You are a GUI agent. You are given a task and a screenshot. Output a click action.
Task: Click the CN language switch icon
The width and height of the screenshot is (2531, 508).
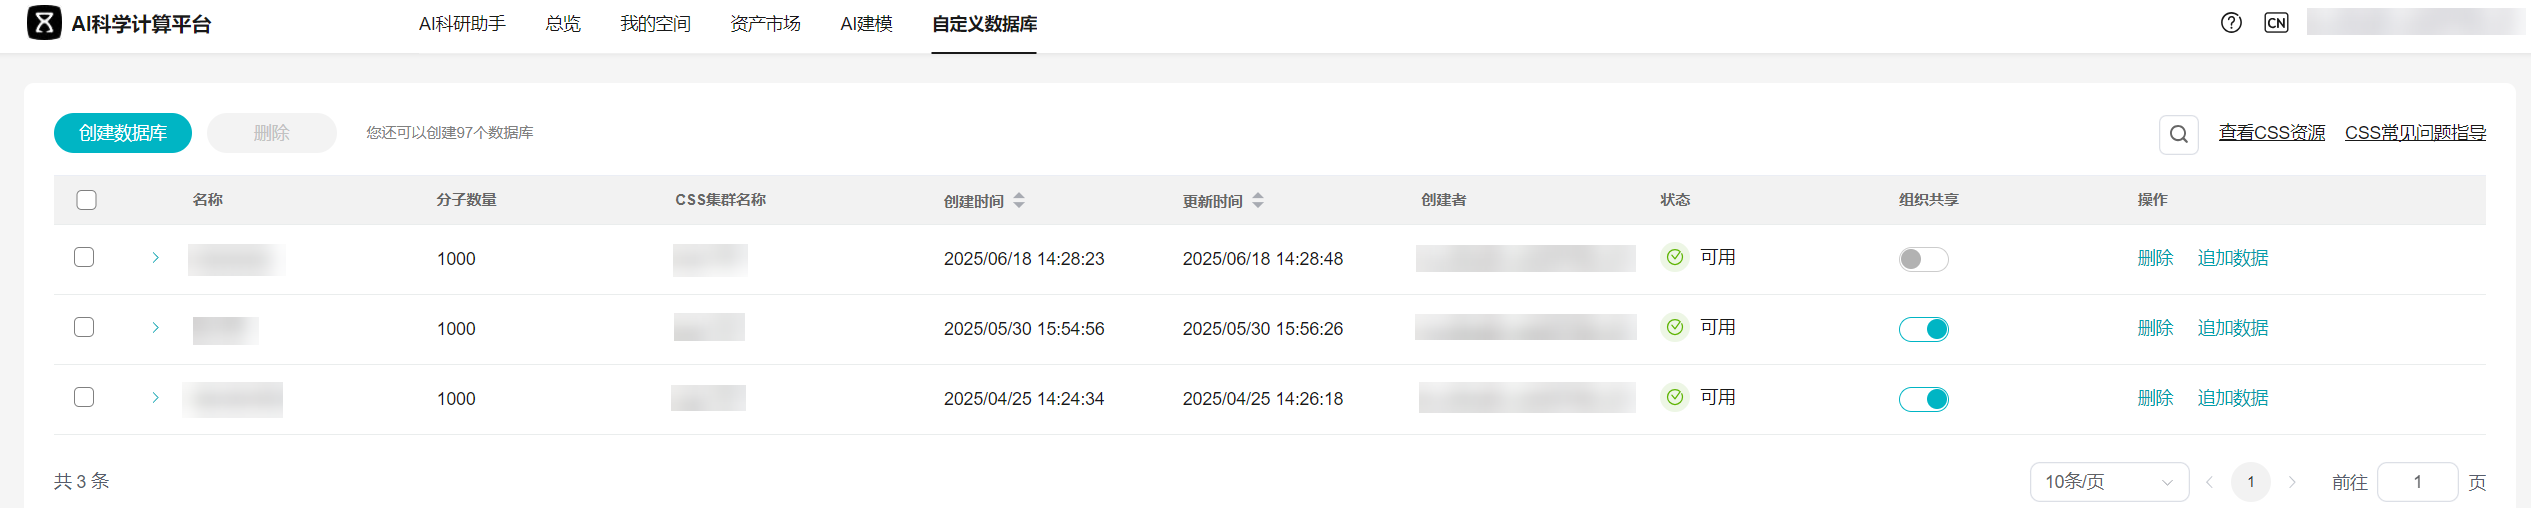coord(2276,23)
